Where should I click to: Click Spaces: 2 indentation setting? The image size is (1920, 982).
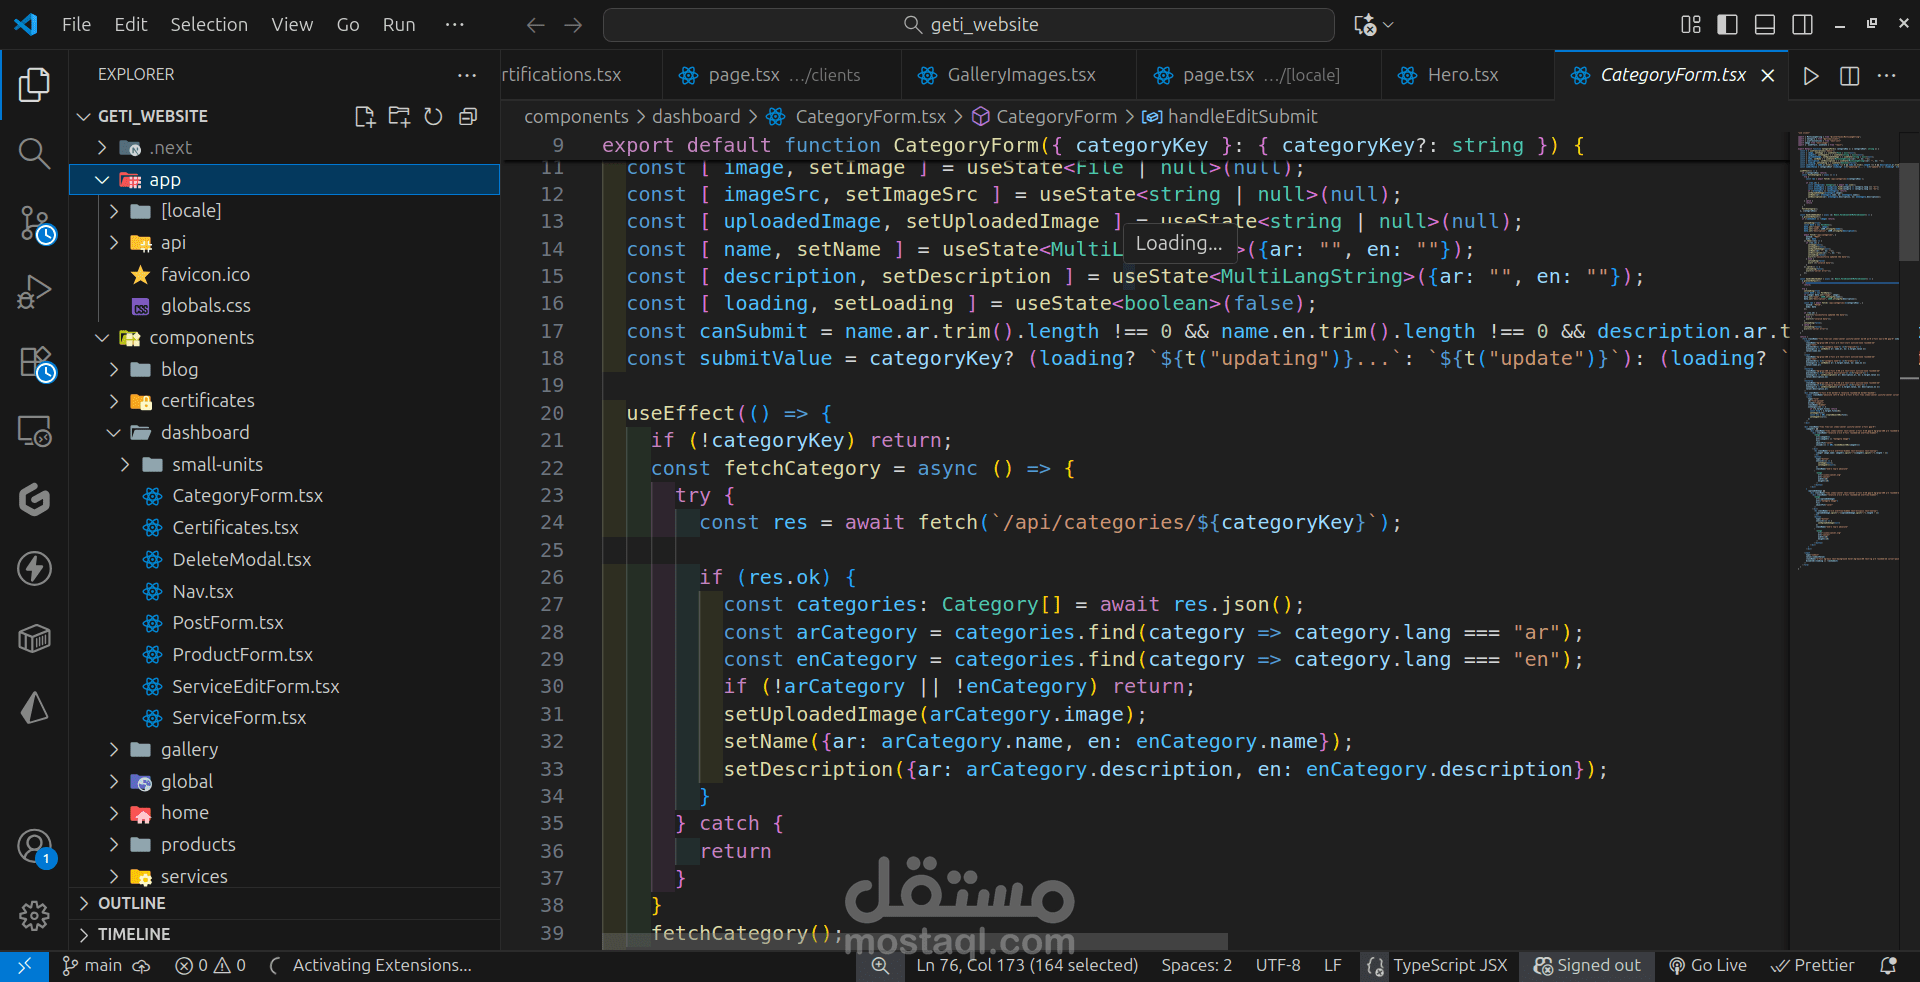1196,966
